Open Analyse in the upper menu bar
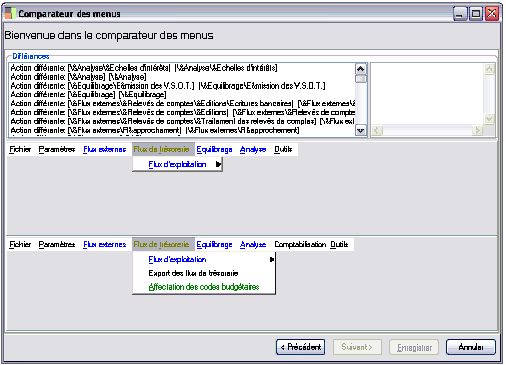This screenshot has width=506, height=365. pyautogui.click(x=253, y=149)
